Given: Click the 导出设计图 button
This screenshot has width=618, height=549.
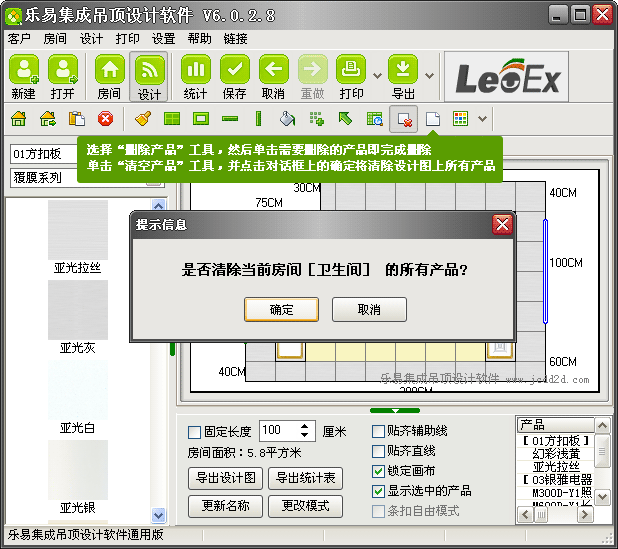Looking at the screenshot, I should tap(225, 478).
